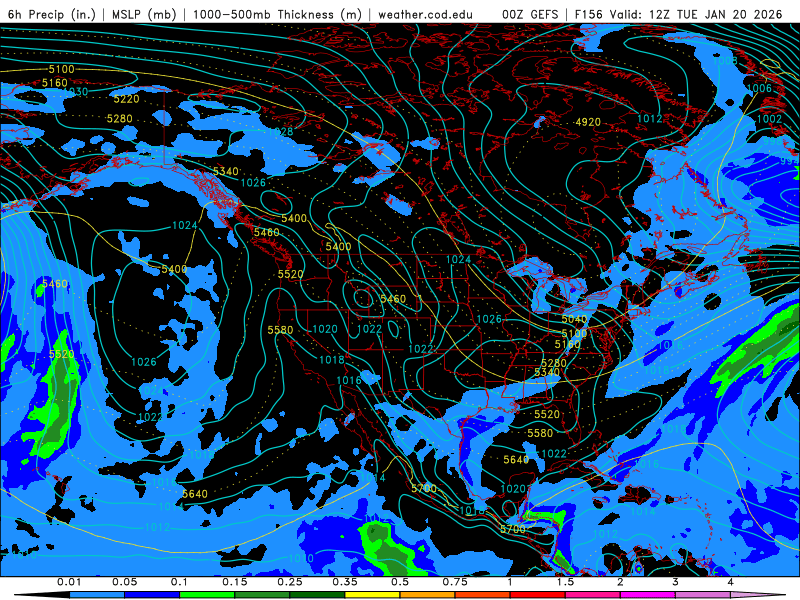Viewport: 800px width, 600px height.
Task: Click the '4920' thickness label over Canada
Action: [588, 122]
